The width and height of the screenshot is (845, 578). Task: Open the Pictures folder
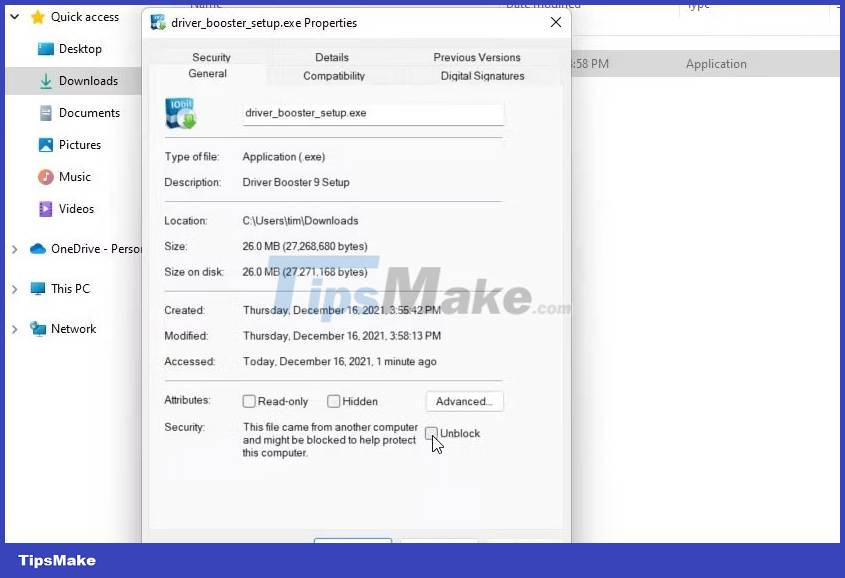79,144
